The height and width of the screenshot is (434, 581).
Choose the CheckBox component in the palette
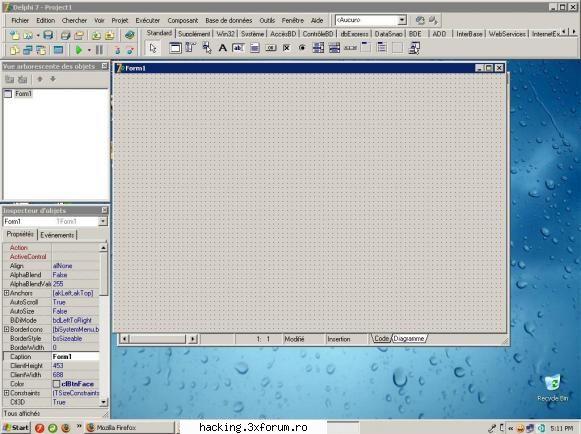[286, 48]
